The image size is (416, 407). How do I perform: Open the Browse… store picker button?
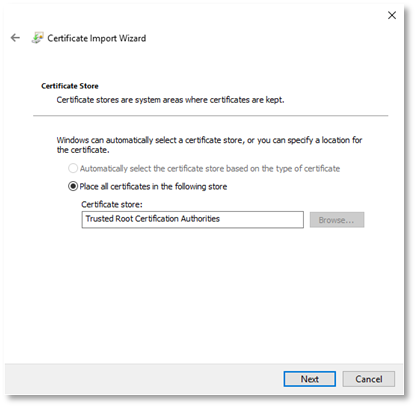(337, 220)
